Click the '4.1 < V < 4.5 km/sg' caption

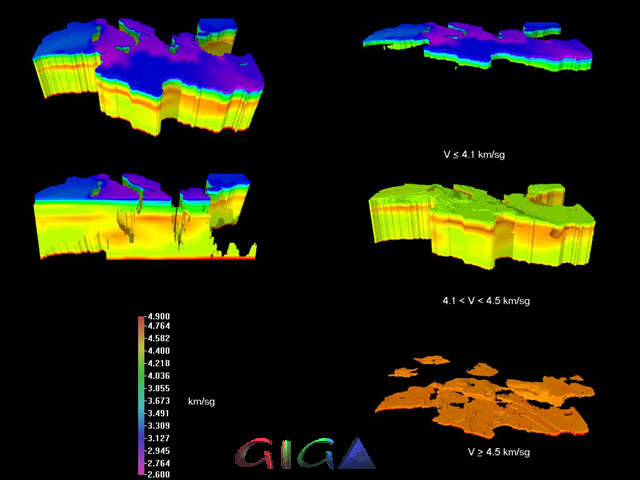486,301
